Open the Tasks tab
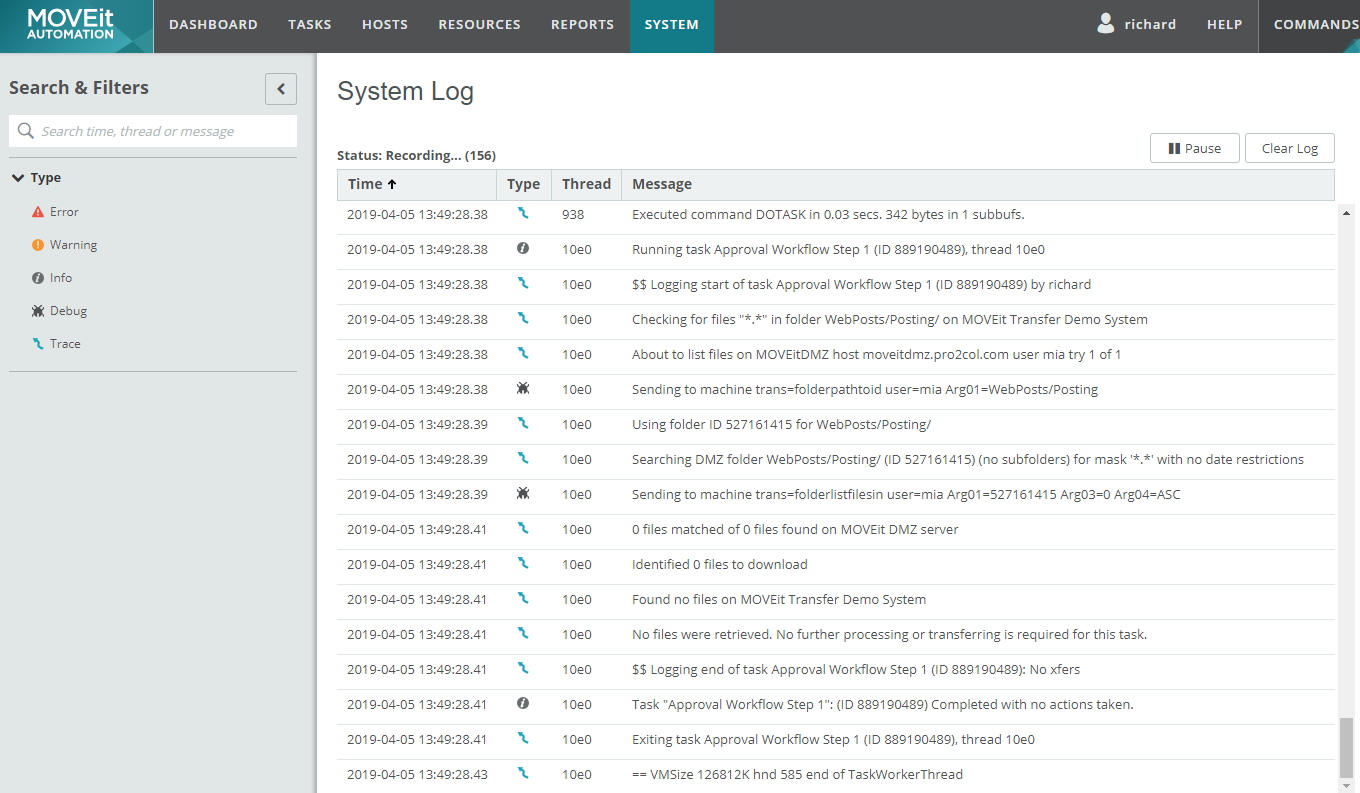The width and height of the screenshot is (1360, 793). click(310, 25)
